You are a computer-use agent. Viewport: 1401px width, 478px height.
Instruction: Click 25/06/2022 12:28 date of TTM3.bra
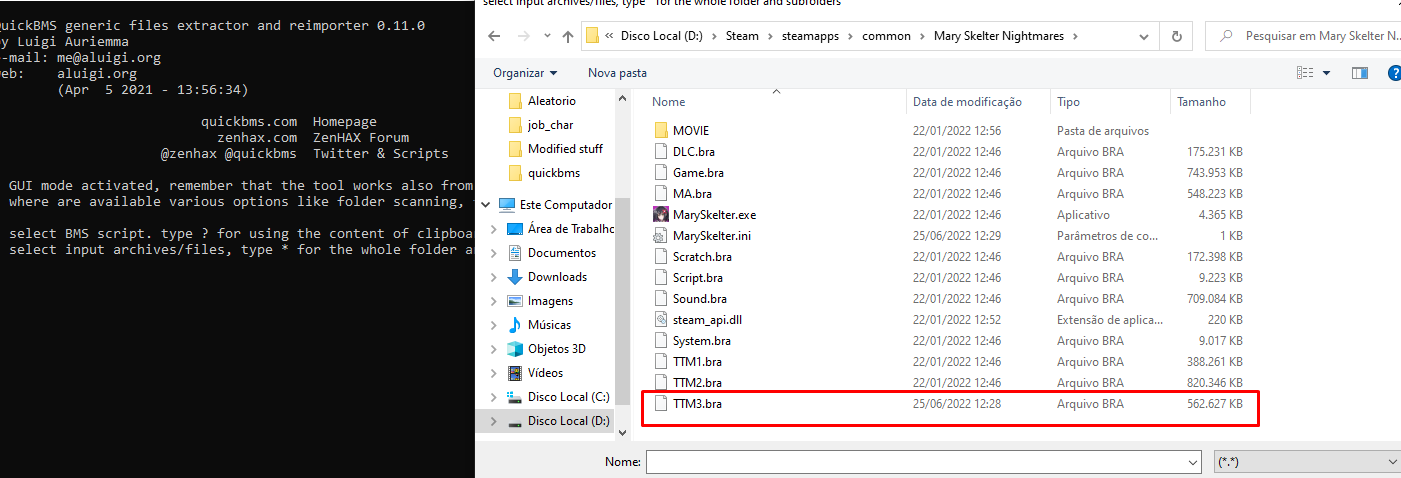[957, 404]
